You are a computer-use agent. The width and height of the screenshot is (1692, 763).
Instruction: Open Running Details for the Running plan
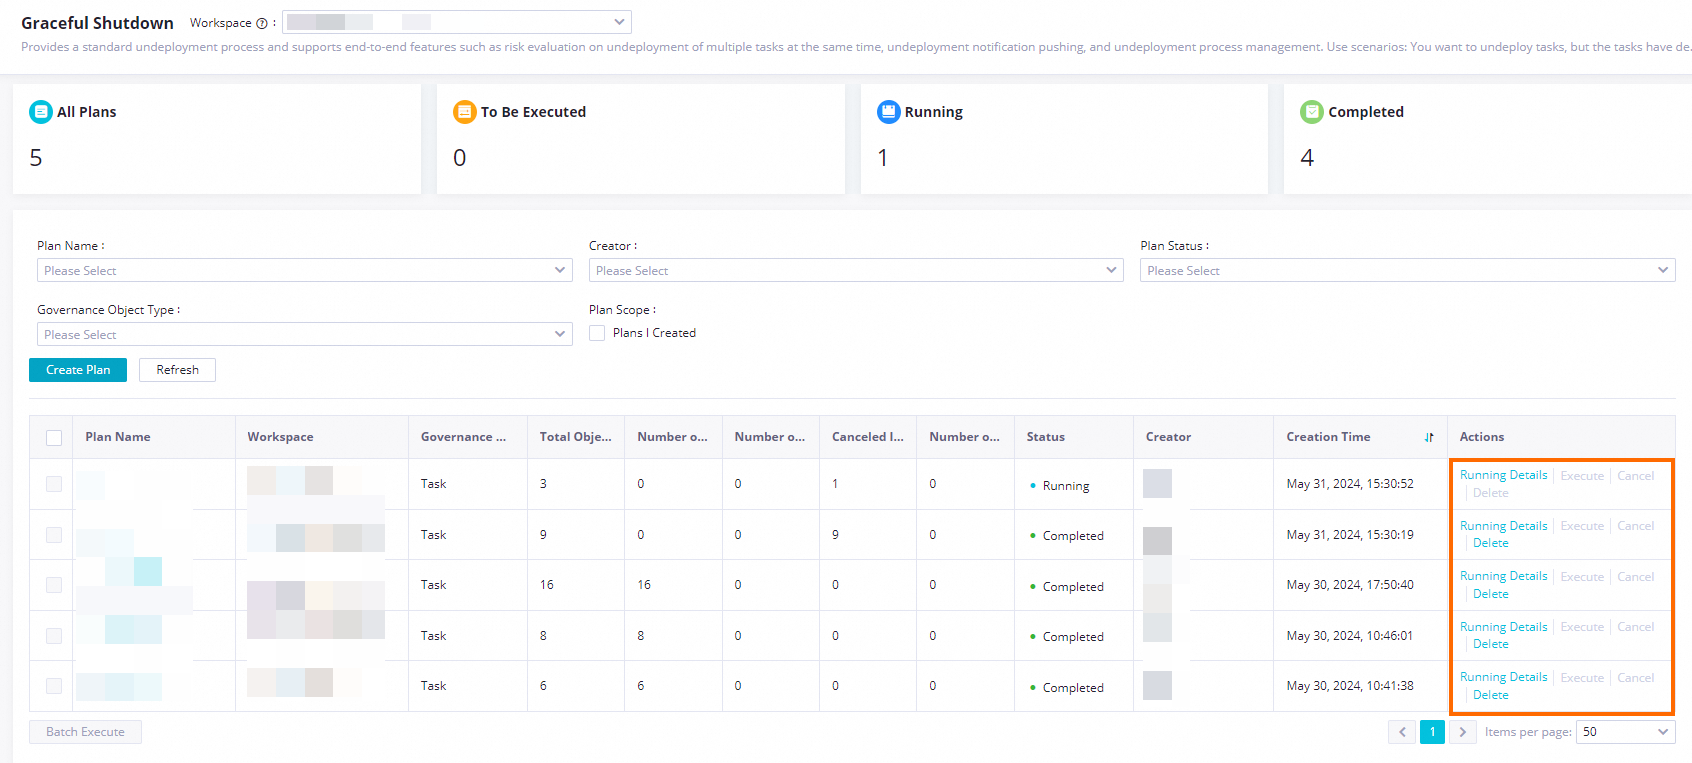[x=1503, y=475]
